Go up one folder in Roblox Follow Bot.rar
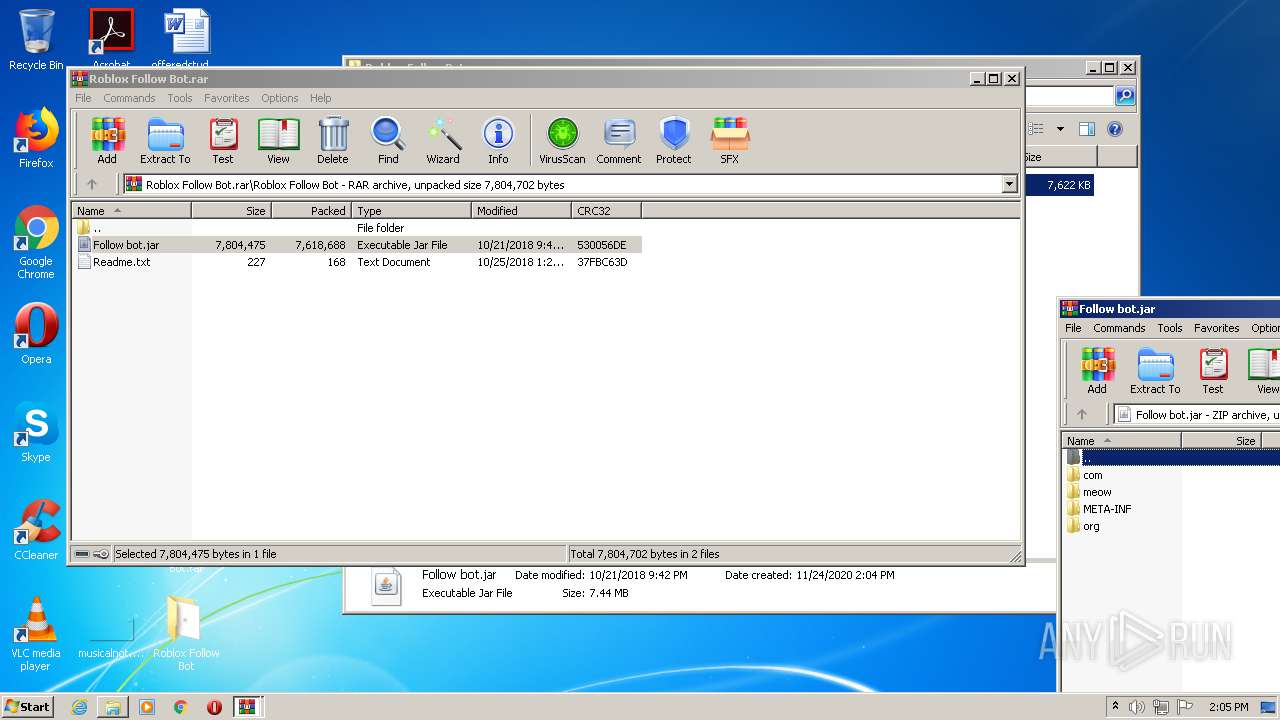Image resolution: width=1280 pixels, height=720 pixels. (92, 185)
